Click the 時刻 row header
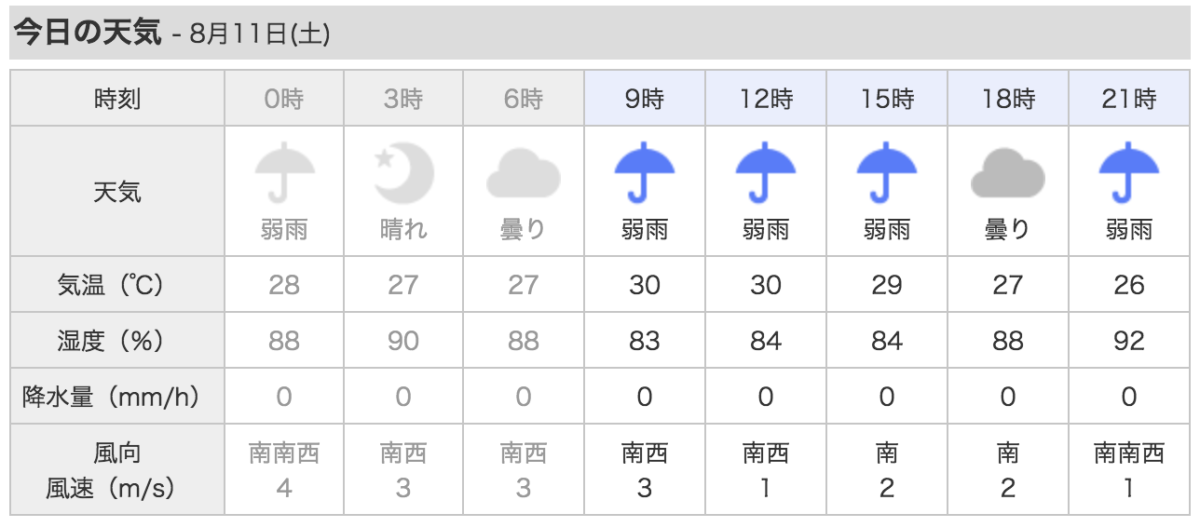 (x=117, y=98)
